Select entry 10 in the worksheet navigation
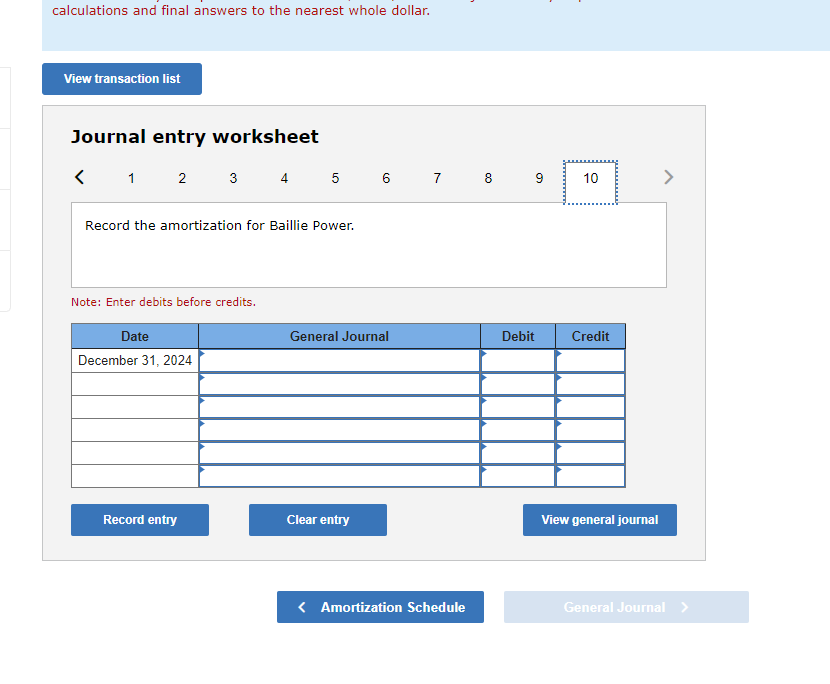This screenshot has width=830, height=684. (590, 178)
